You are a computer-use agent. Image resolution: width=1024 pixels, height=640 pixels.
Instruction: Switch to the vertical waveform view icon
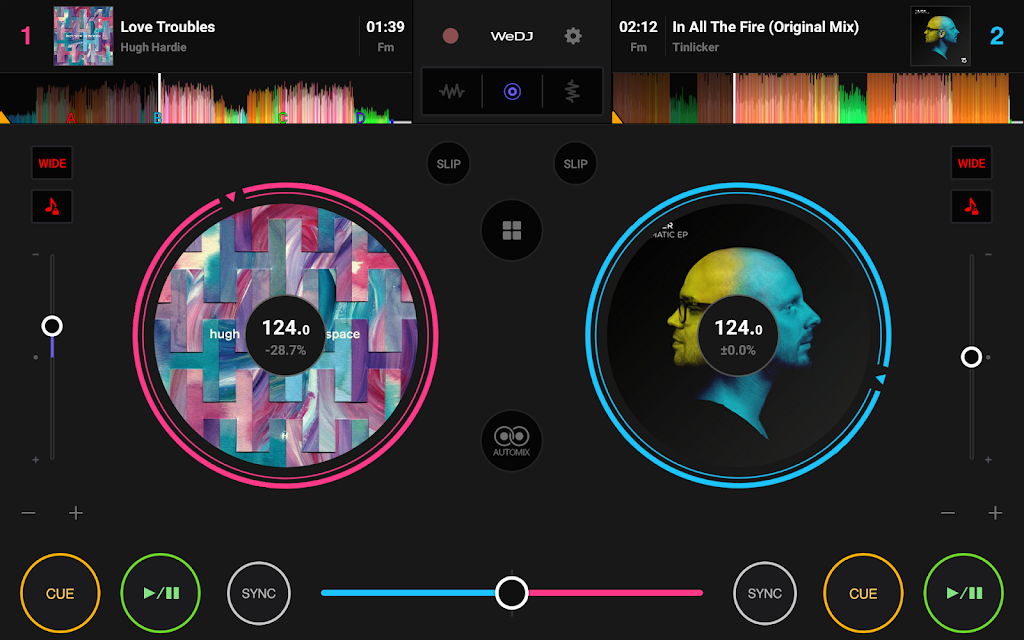point(572,92)
